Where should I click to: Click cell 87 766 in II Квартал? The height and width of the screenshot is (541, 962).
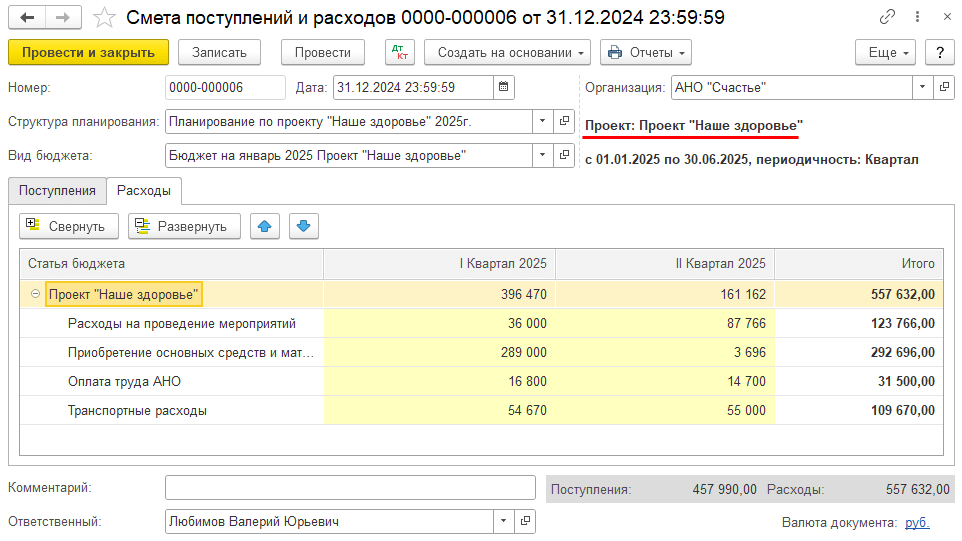665,323
